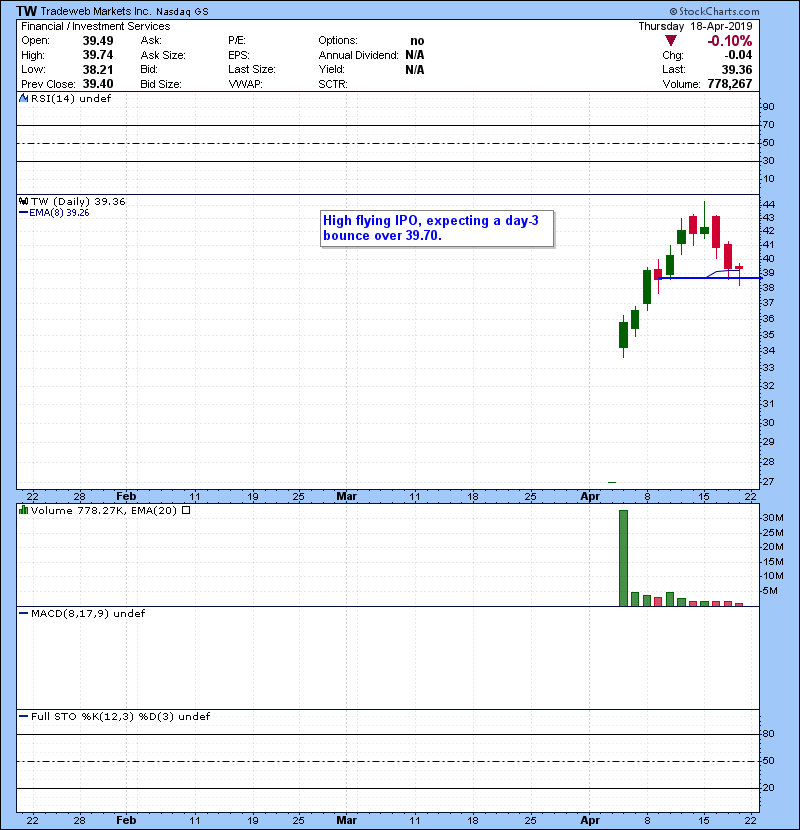Image resolution: width=800 pixels, height=830 pixels.
Task: Click the 'High flying IPO' annotation box
Action: pos(437,228)
